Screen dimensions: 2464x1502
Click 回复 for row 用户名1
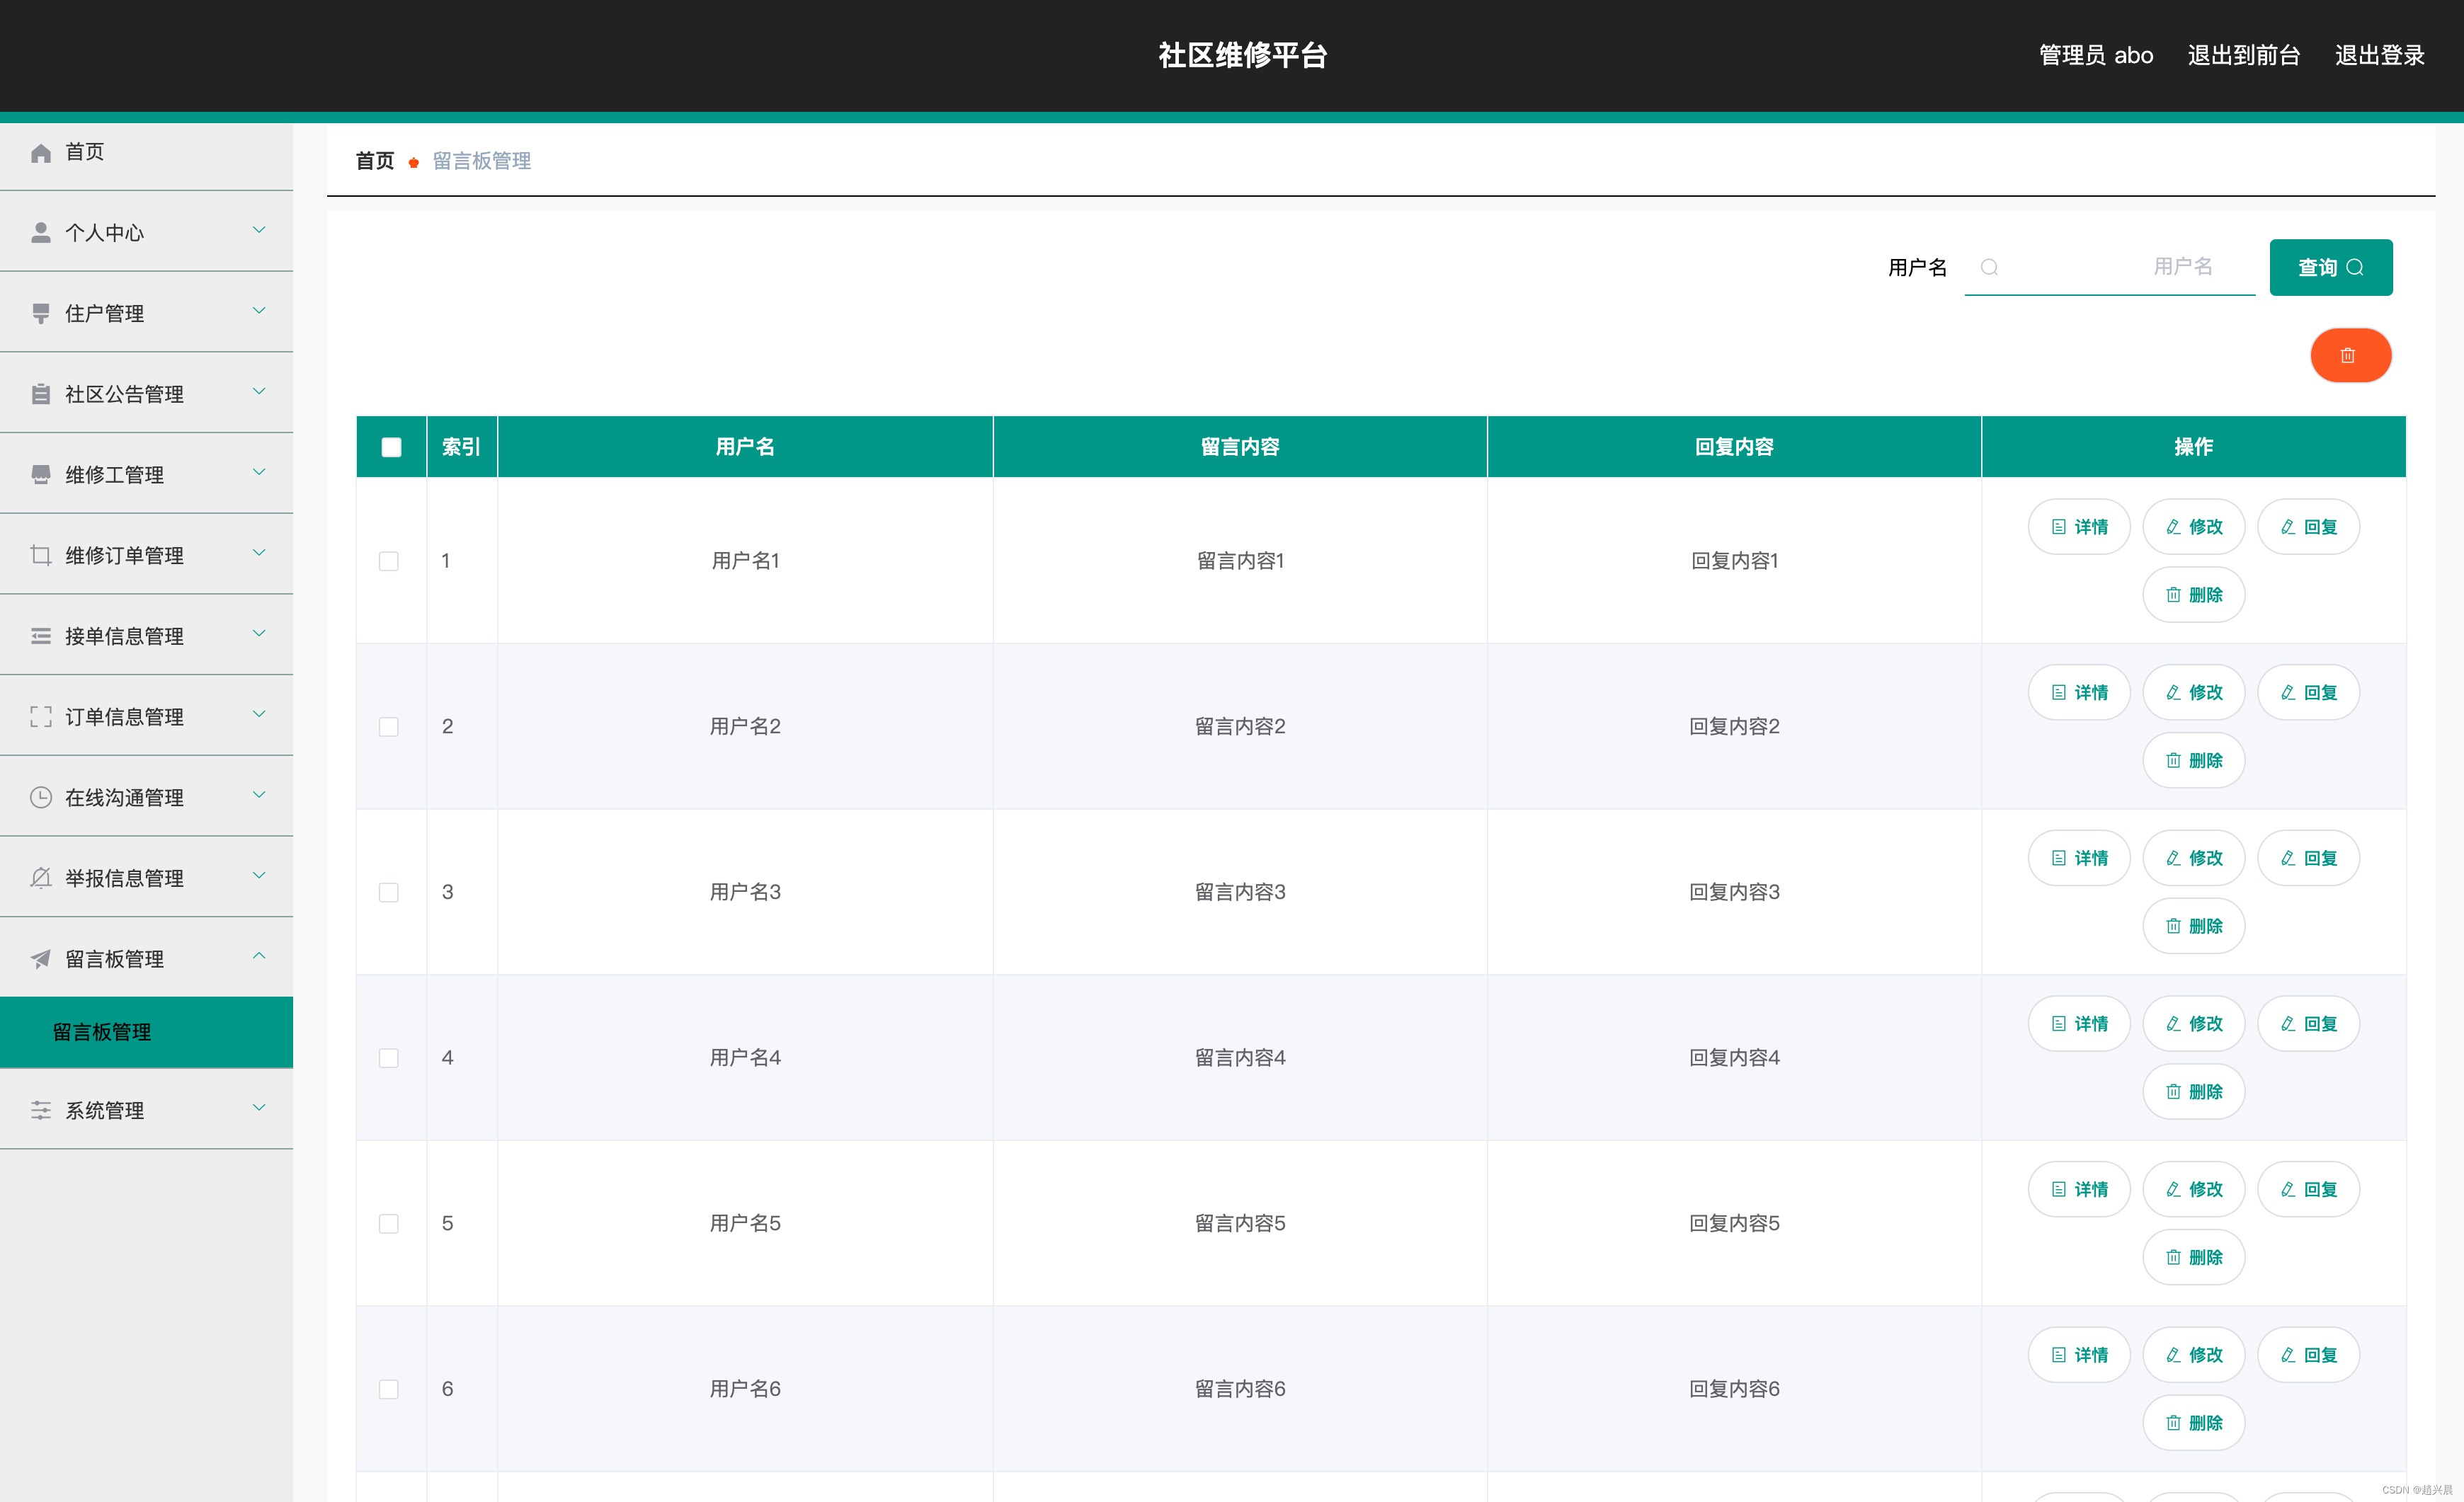(x=2308, y=527)
